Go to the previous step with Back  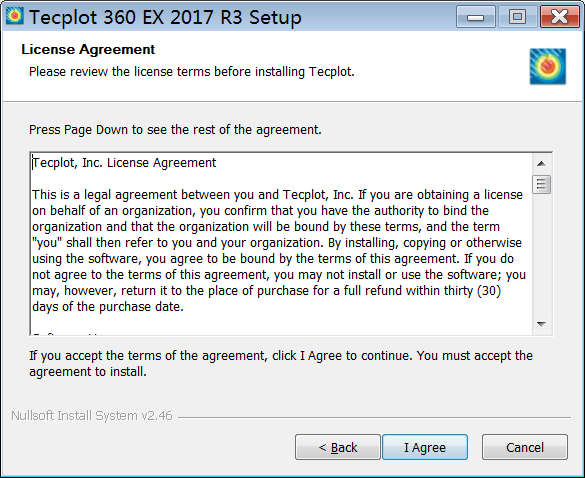[338, 447]
